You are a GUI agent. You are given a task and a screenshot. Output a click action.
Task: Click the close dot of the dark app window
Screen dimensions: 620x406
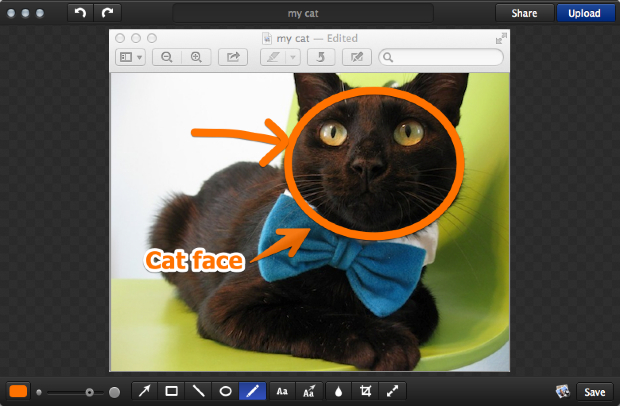pyautogui.click(x=11, y=13)
